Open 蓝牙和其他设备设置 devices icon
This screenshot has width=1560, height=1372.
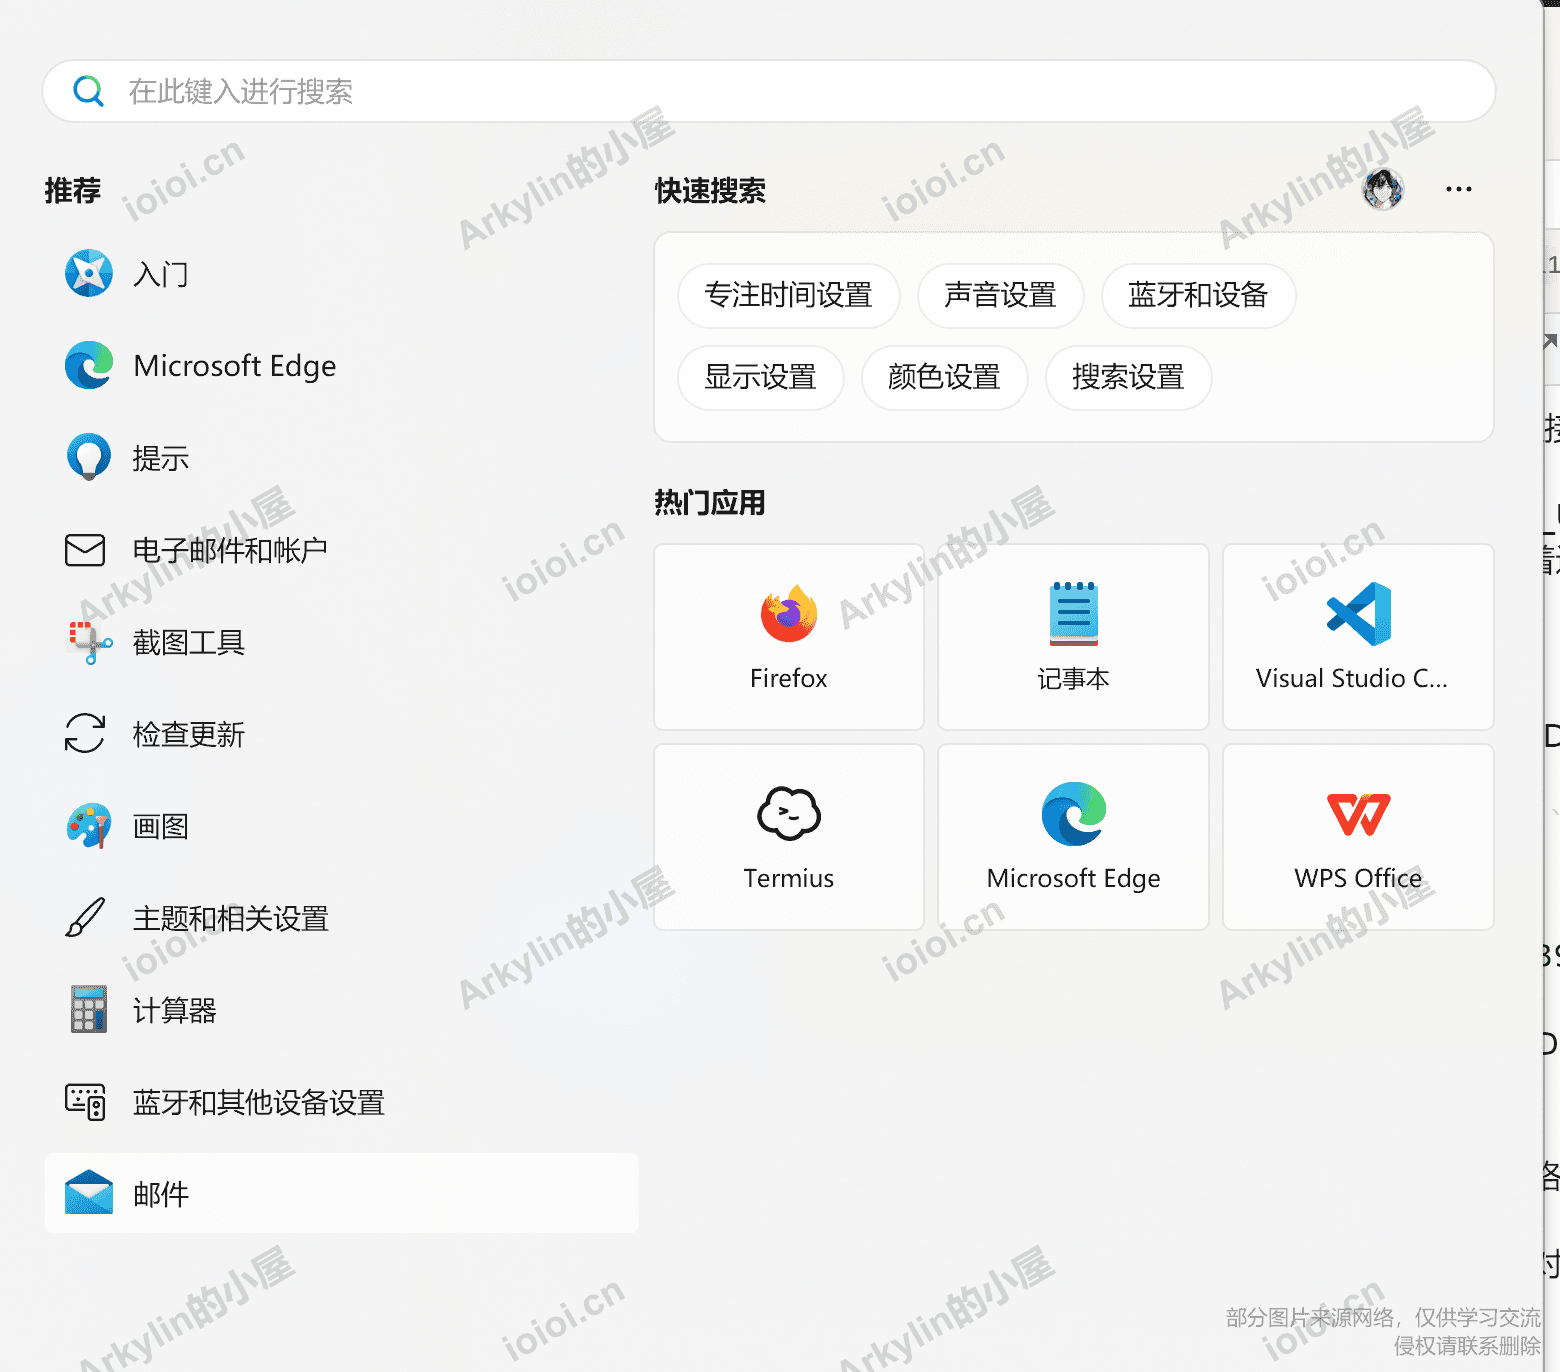pyautogui.click(x=85, y=1102)
